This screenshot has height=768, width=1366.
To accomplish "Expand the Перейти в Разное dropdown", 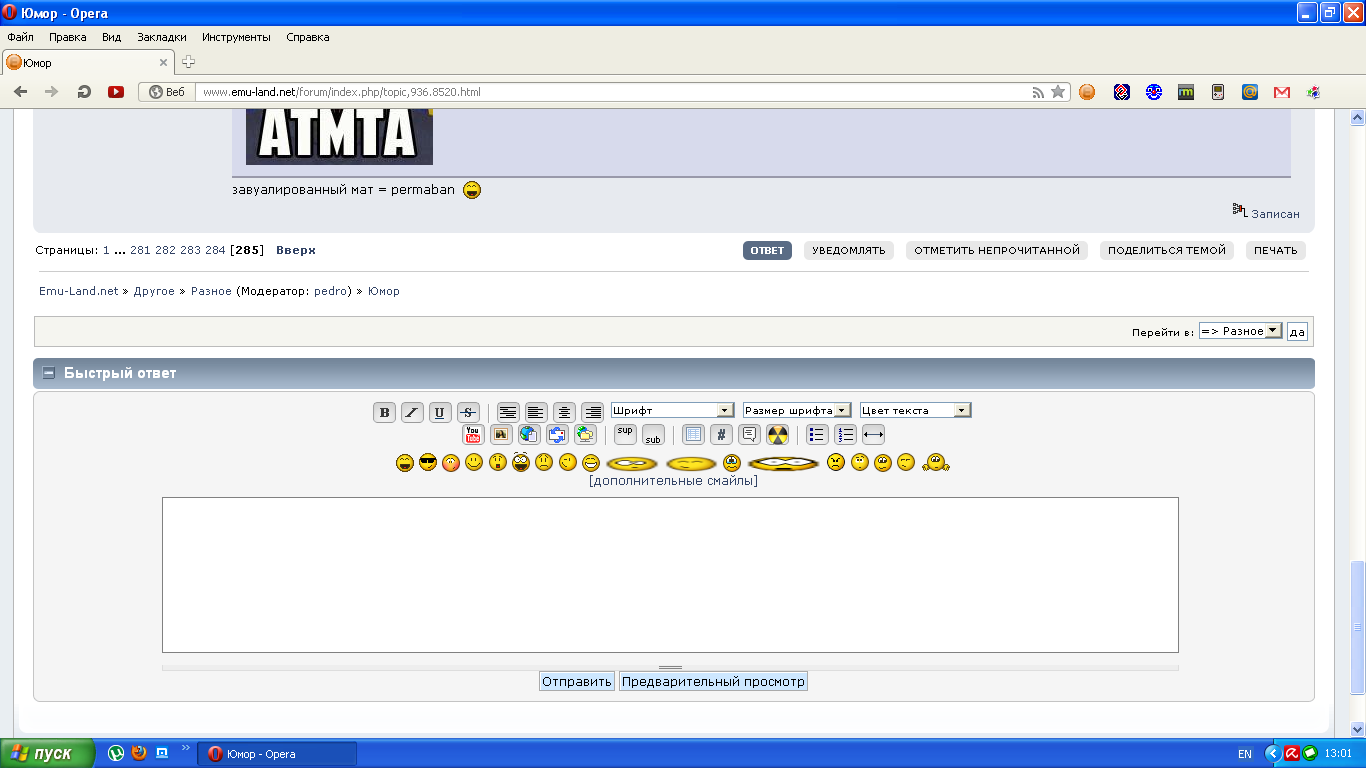I will tap(1240, 331).
